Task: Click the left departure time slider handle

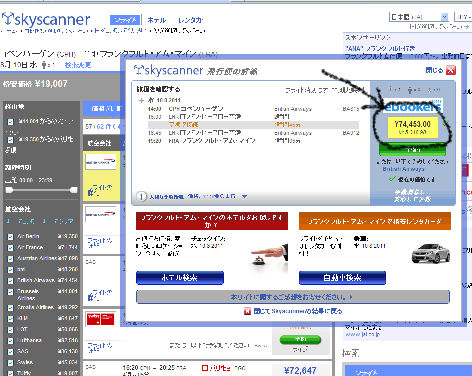Action: point(9,190)
